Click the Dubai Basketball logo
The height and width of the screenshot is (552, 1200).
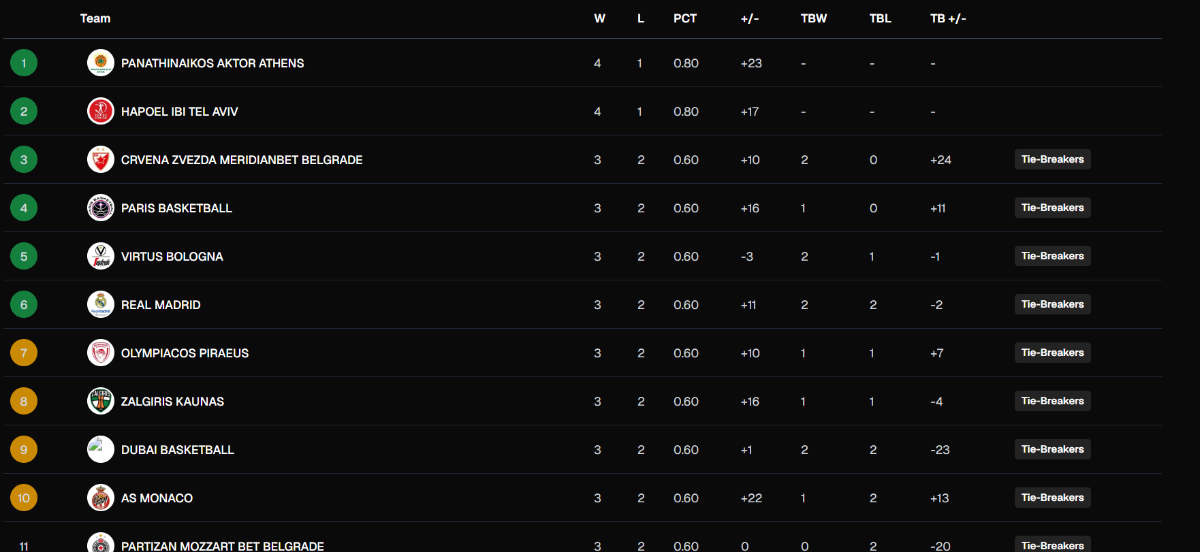pyautogui.click(x=100, y=450)
